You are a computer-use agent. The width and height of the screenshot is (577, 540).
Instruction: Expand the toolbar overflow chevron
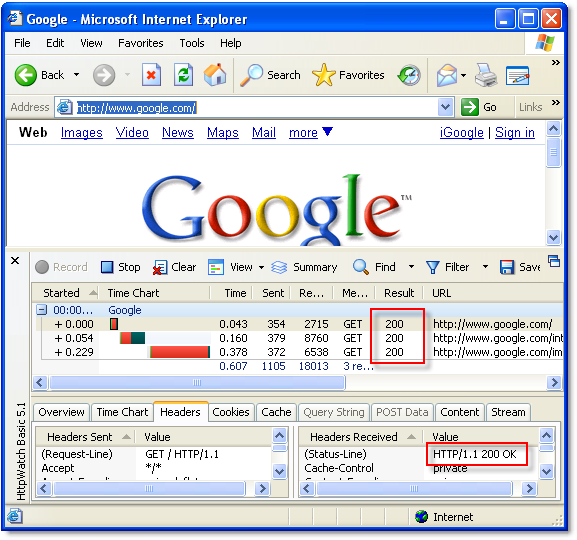[x=556, y=62]
